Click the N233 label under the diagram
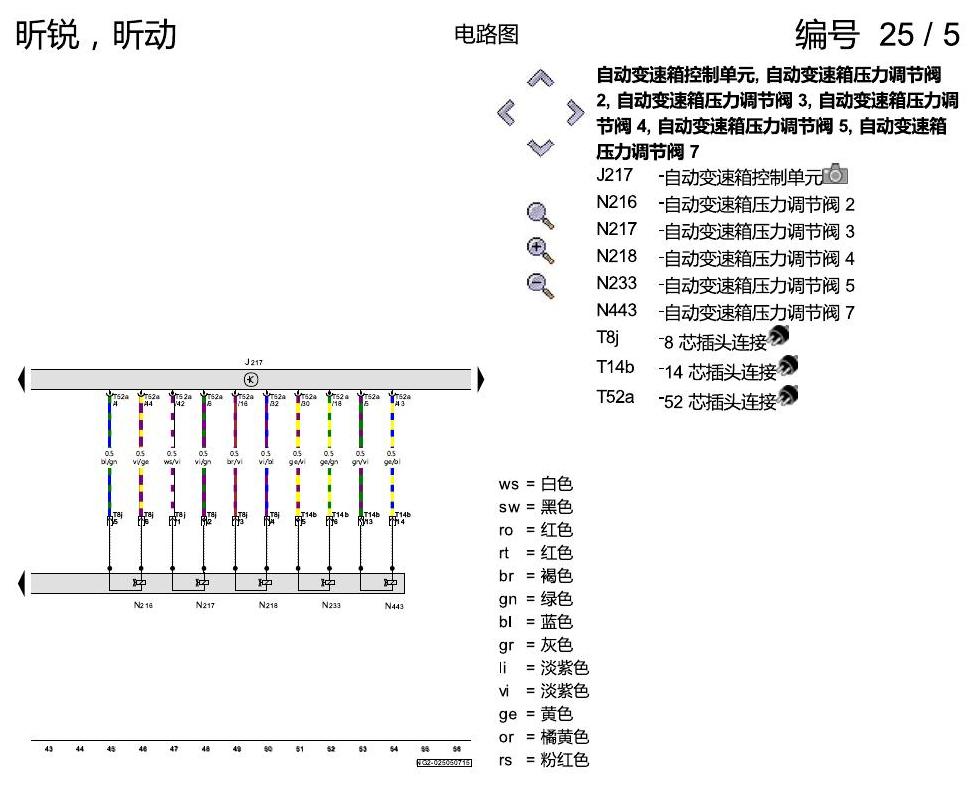This screenshot has width=980, height=788. pos(331,605)
